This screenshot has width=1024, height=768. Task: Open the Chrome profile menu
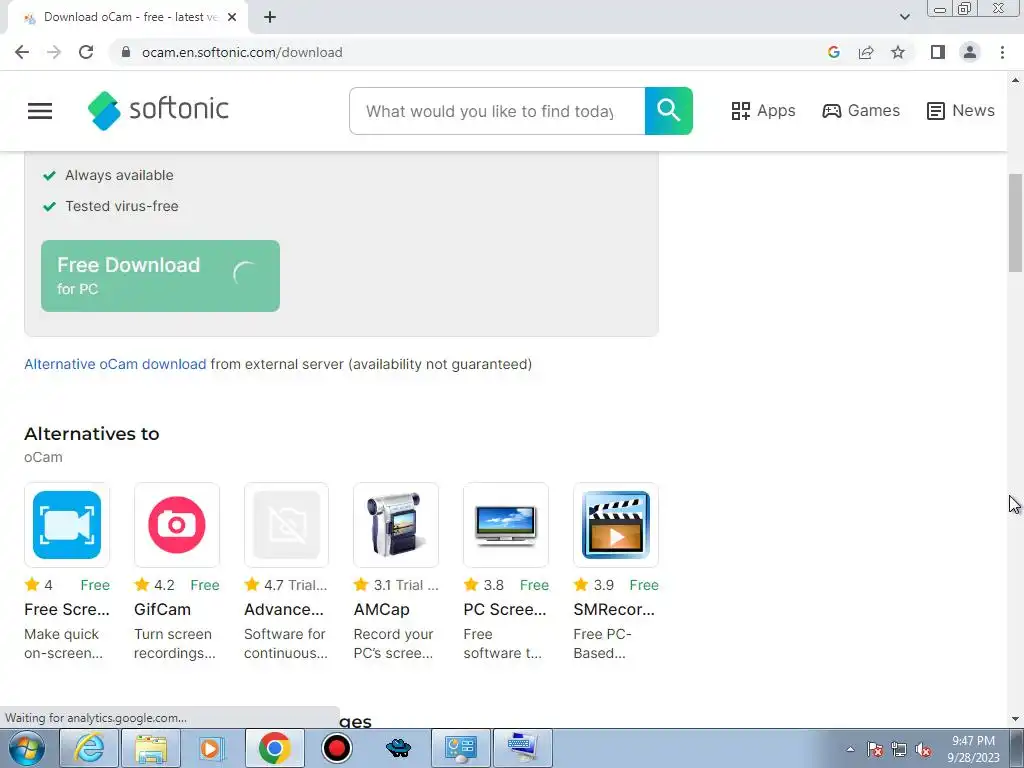(970, 52)
